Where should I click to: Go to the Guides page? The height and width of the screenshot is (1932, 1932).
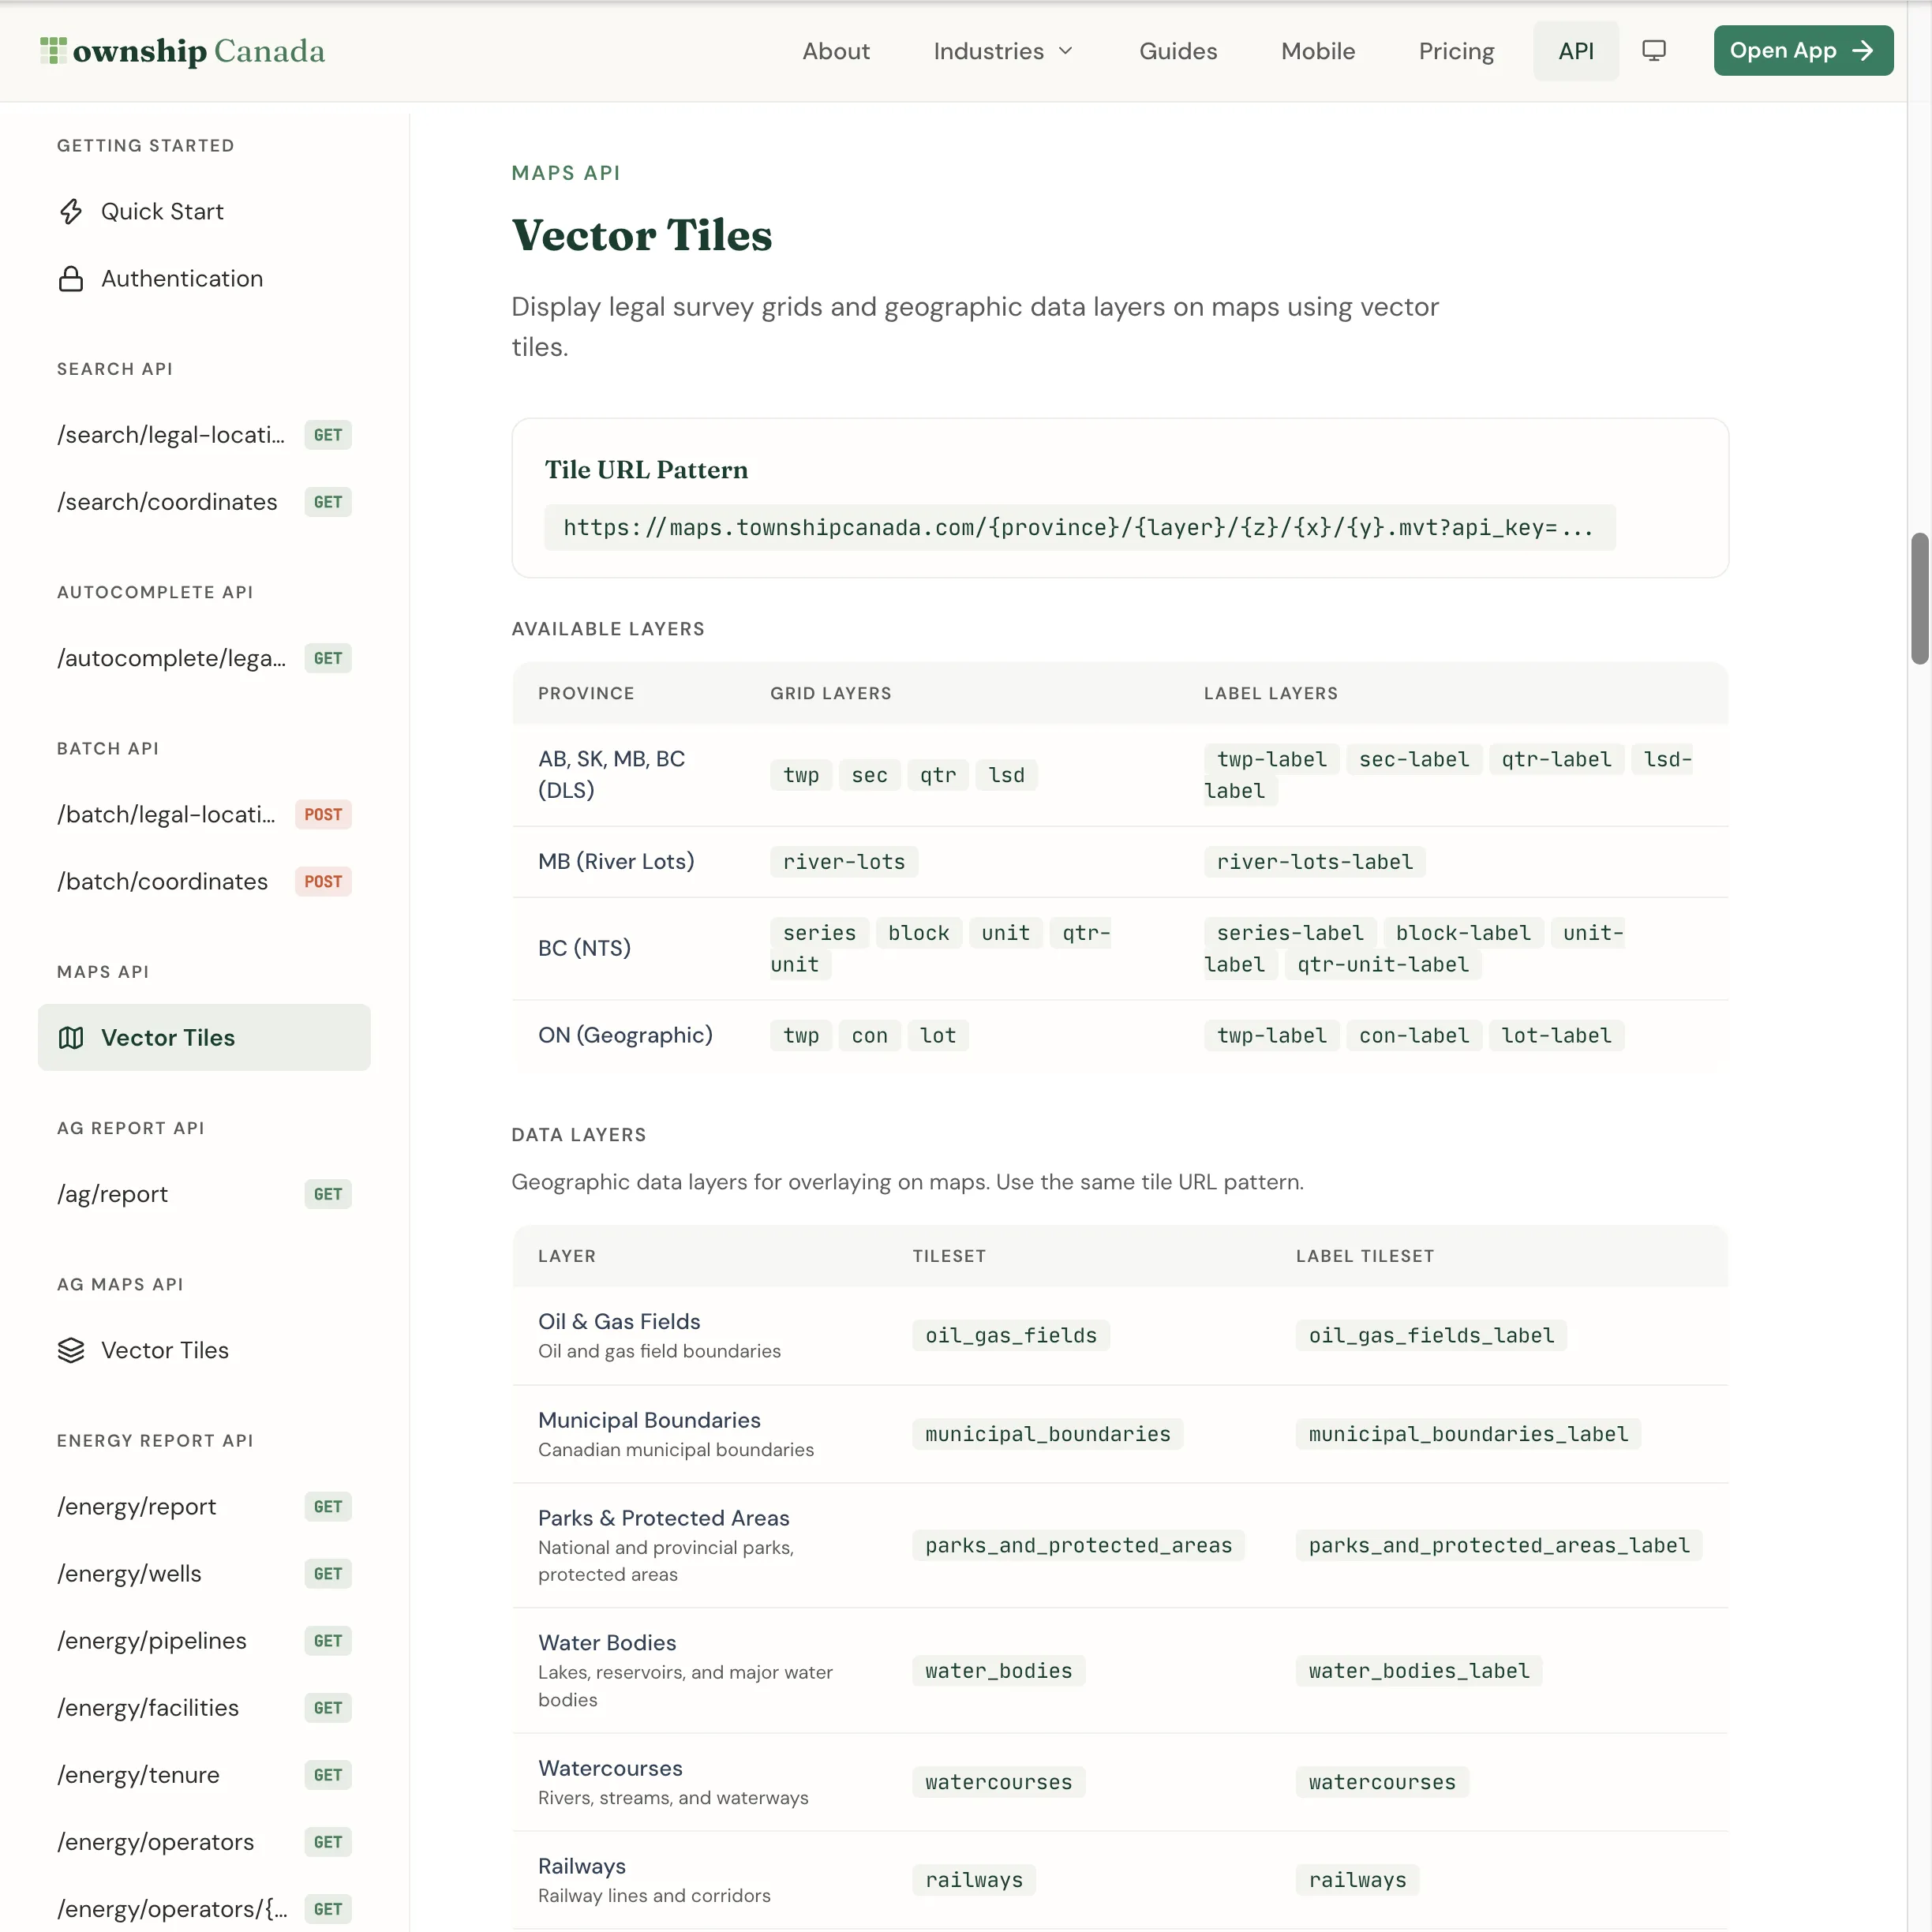pos(1178,51)
